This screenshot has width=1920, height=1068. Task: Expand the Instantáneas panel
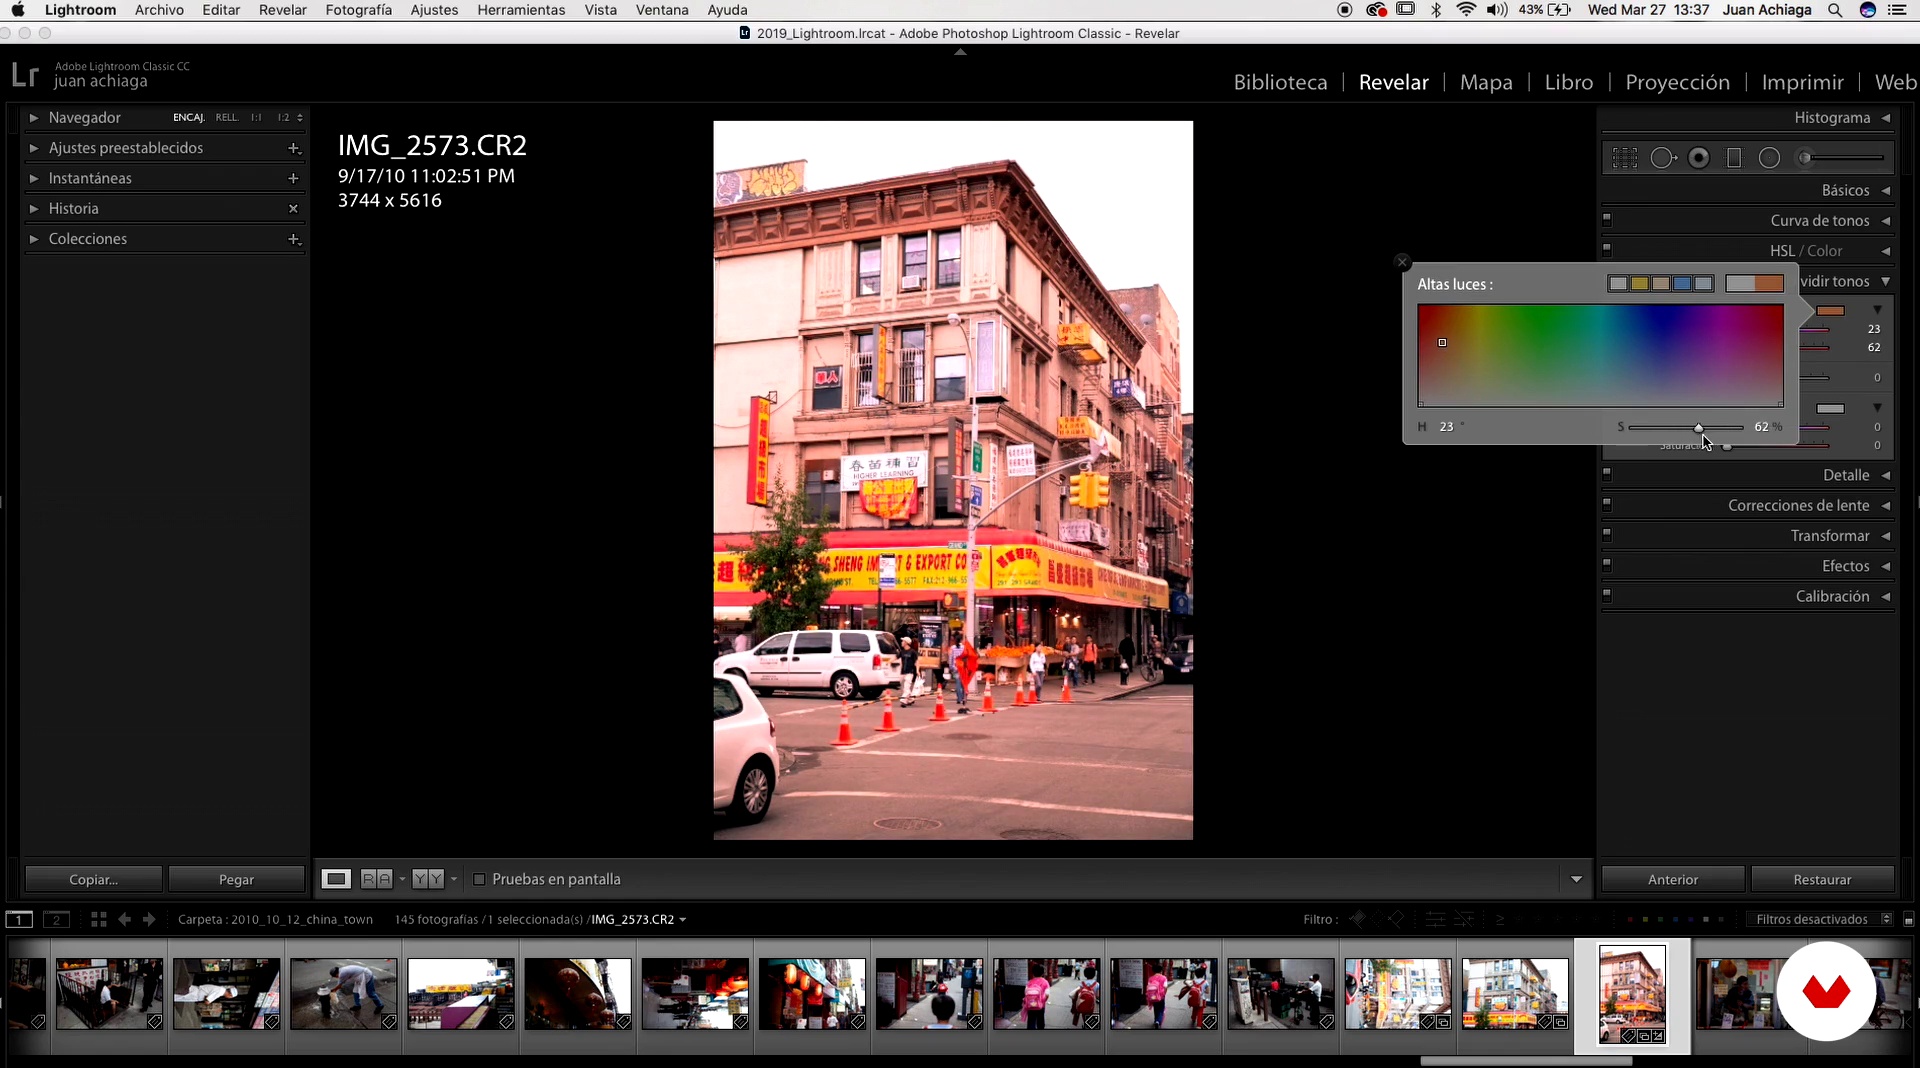tap(34, 178)
